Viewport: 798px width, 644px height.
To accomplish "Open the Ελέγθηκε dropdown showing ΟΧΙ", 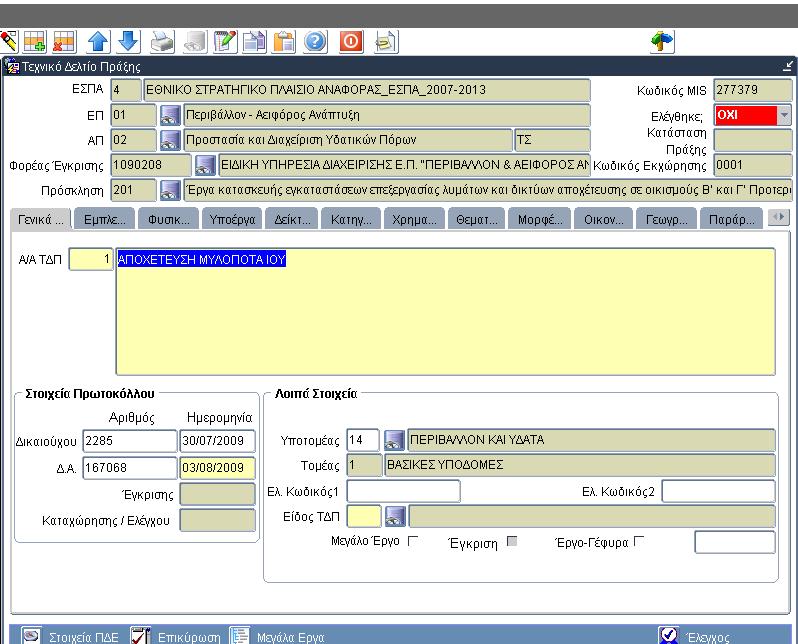I will point(784,115).
